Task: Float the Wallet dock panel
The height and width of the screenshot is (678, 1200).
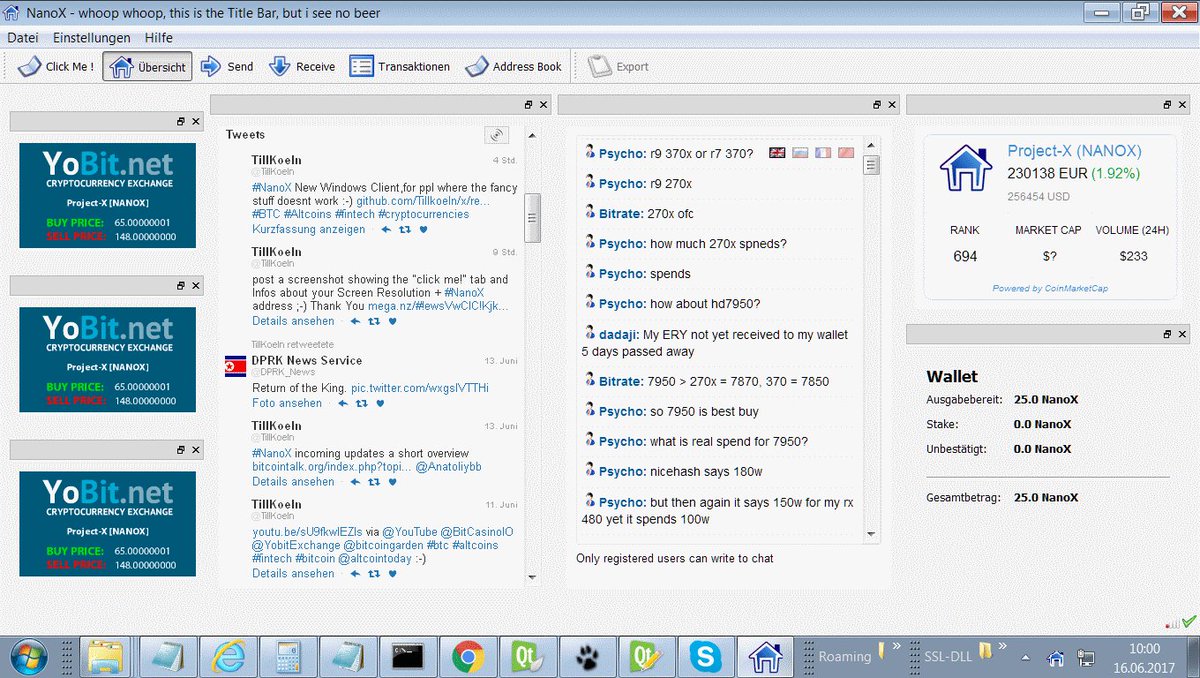Action: click(1167, 334)
